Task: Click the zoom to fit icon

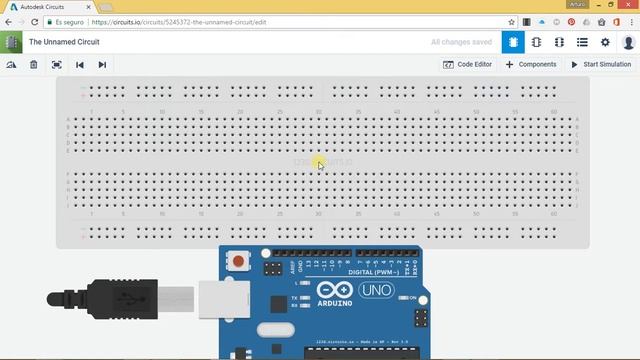Action: pos(57,64)
